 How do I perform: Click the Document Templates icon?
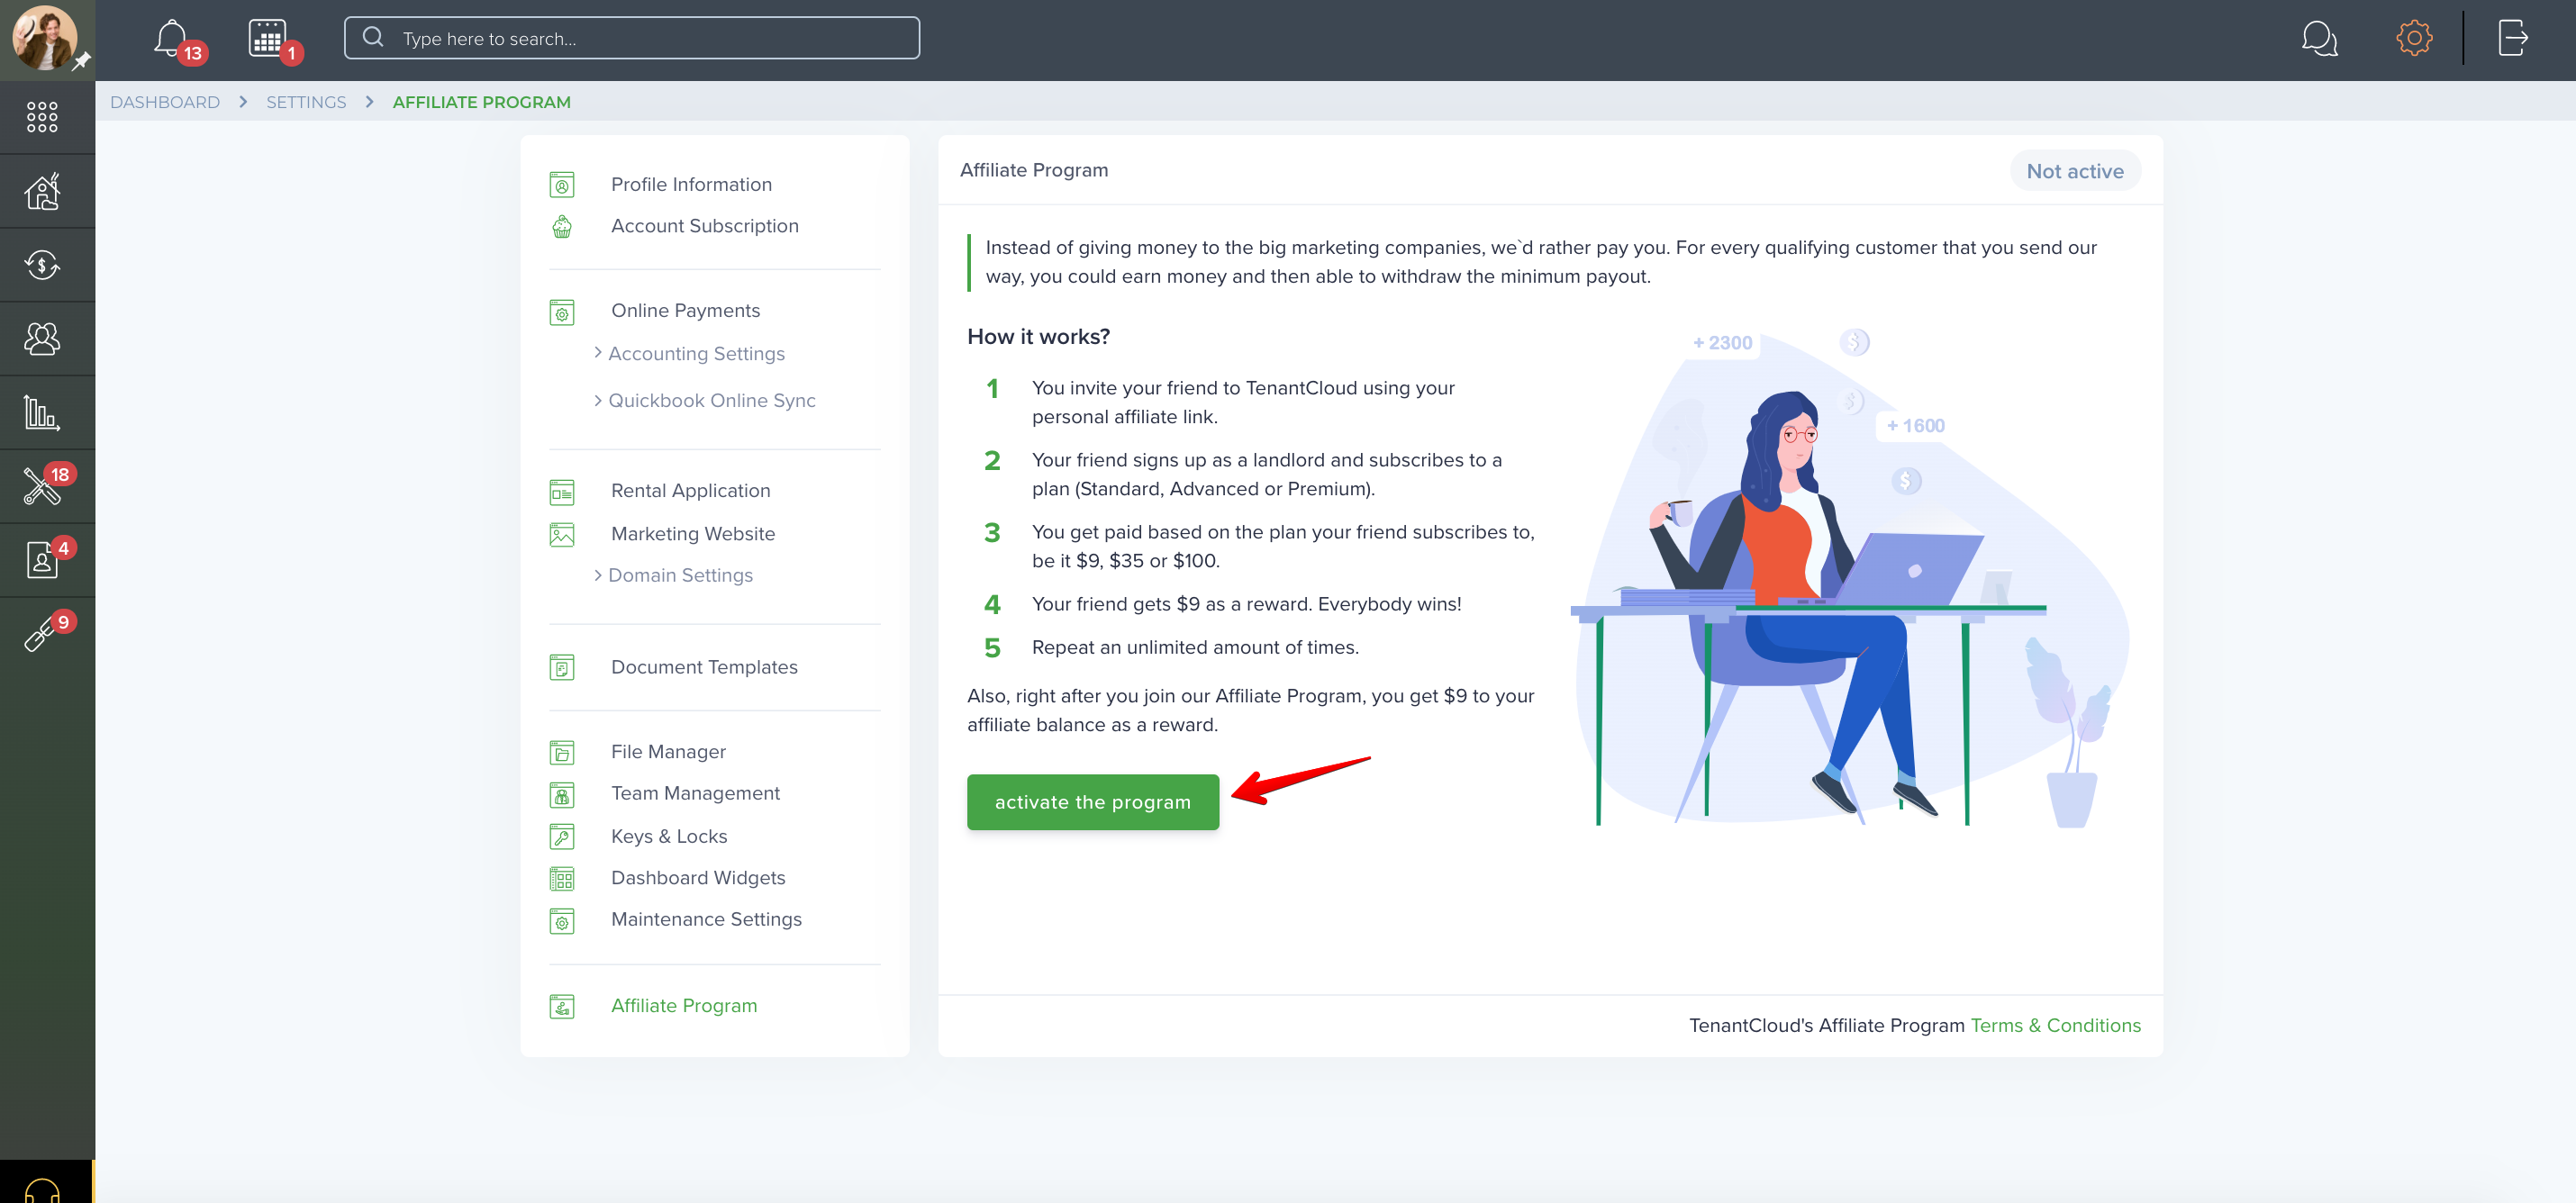coord(562,668)
